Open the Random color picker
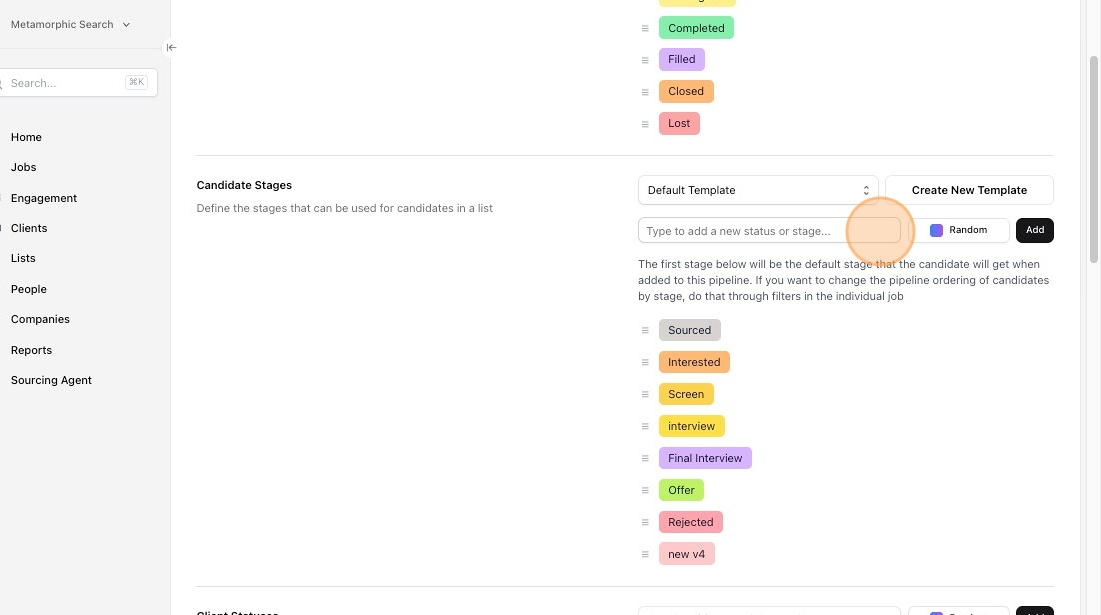 [x=959, y=230]
